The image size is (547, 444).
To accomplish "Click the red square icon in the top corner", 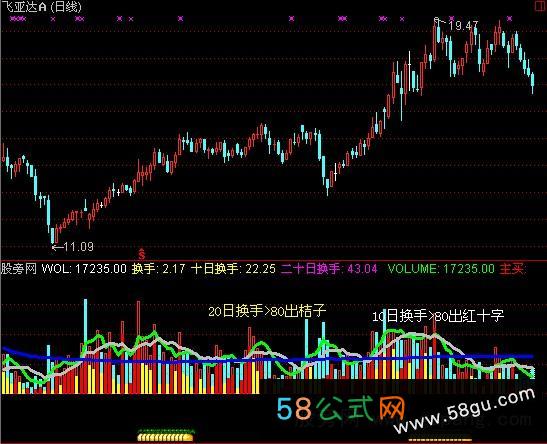I will [x=541, y=6].
